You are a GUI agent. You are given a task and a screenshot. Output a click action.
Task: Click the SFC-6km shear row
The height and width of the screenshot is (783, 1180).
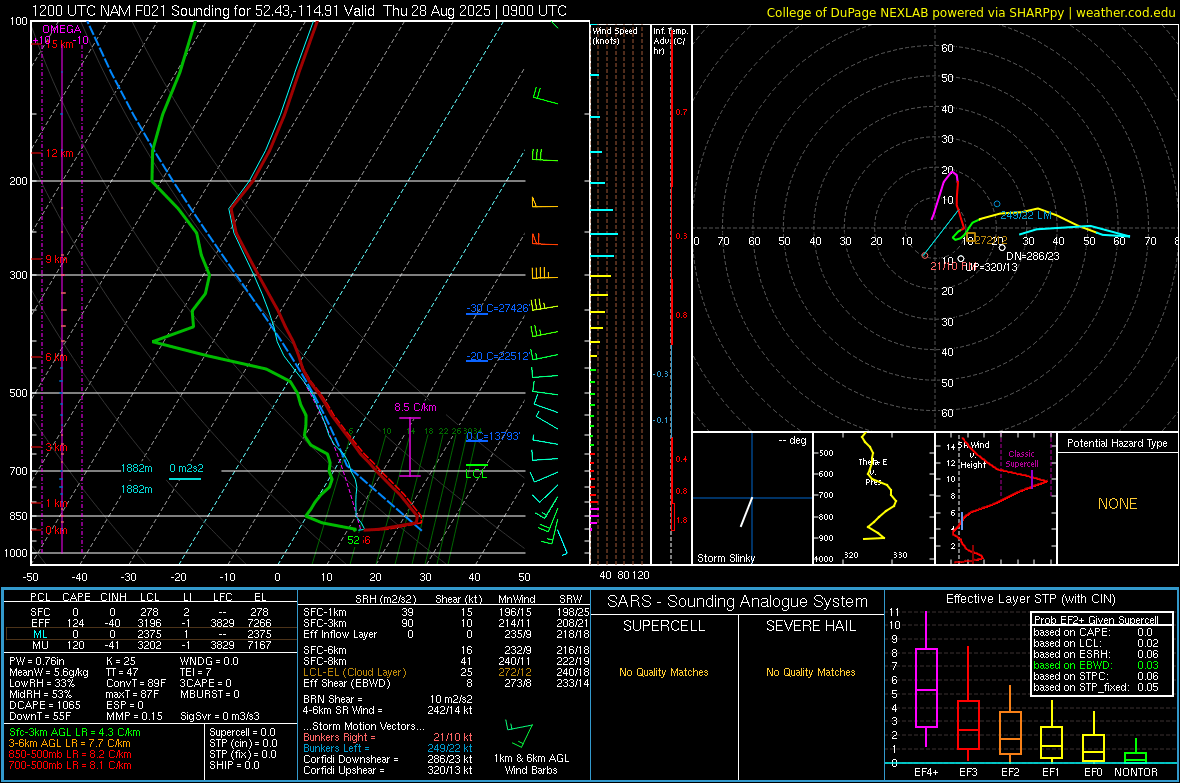pyautogui.click(x=446, y=650)
